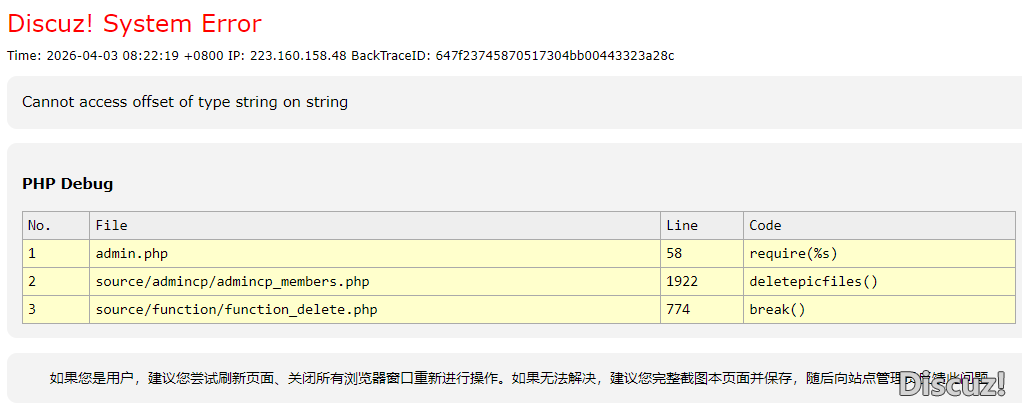Click line number 774 cell
The image size is (1022, 408).
678,310
